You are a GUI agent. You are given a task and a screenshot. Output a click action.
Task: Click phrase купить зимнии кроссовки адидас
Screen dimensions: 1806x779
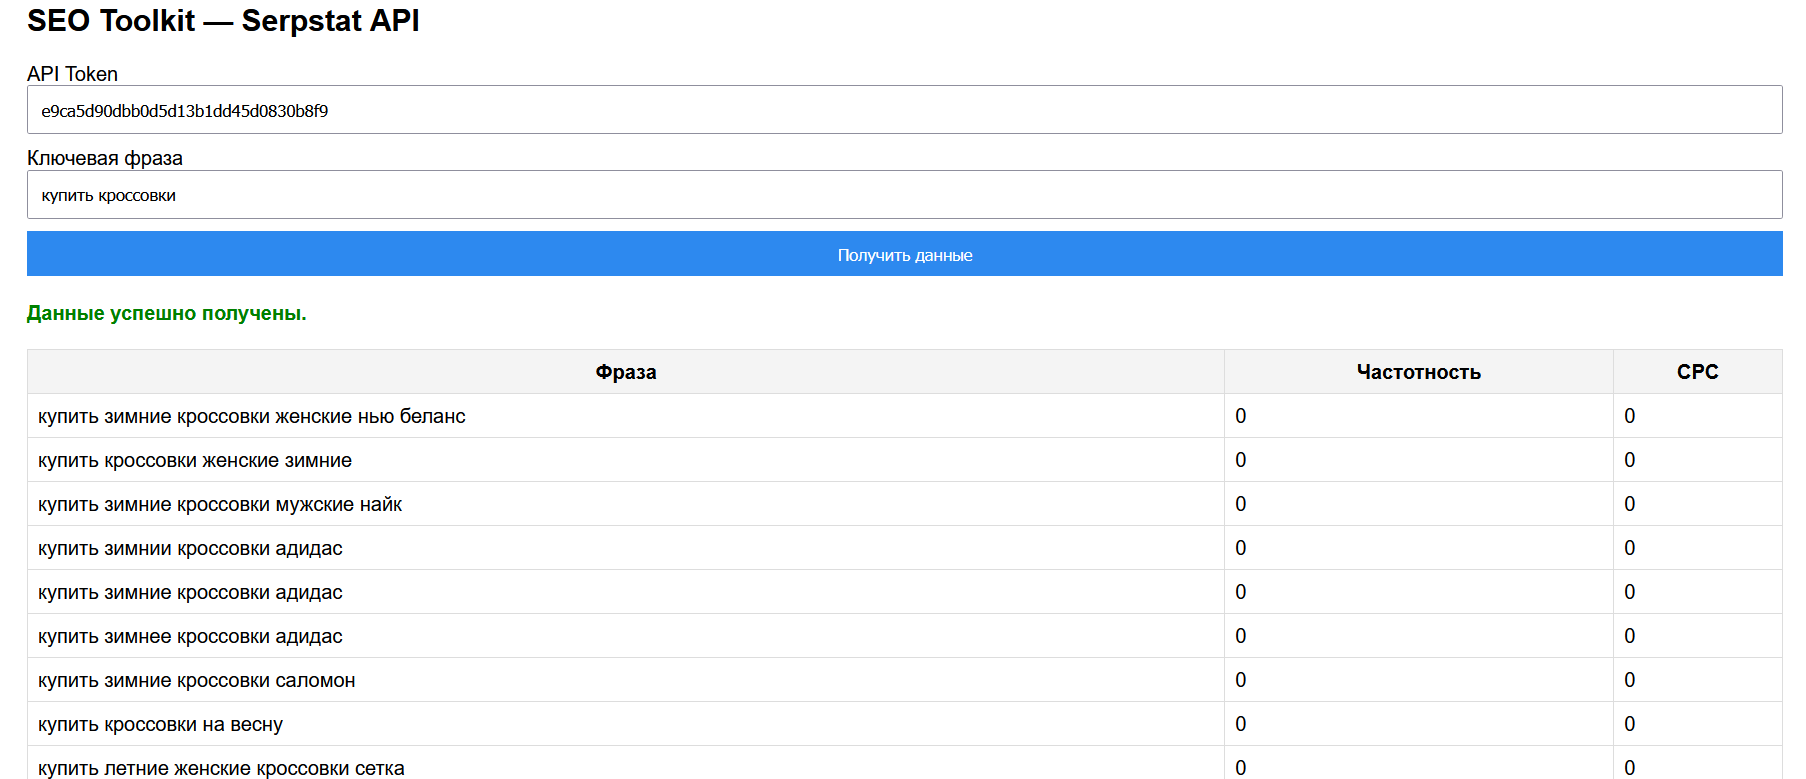click(190, 548)
